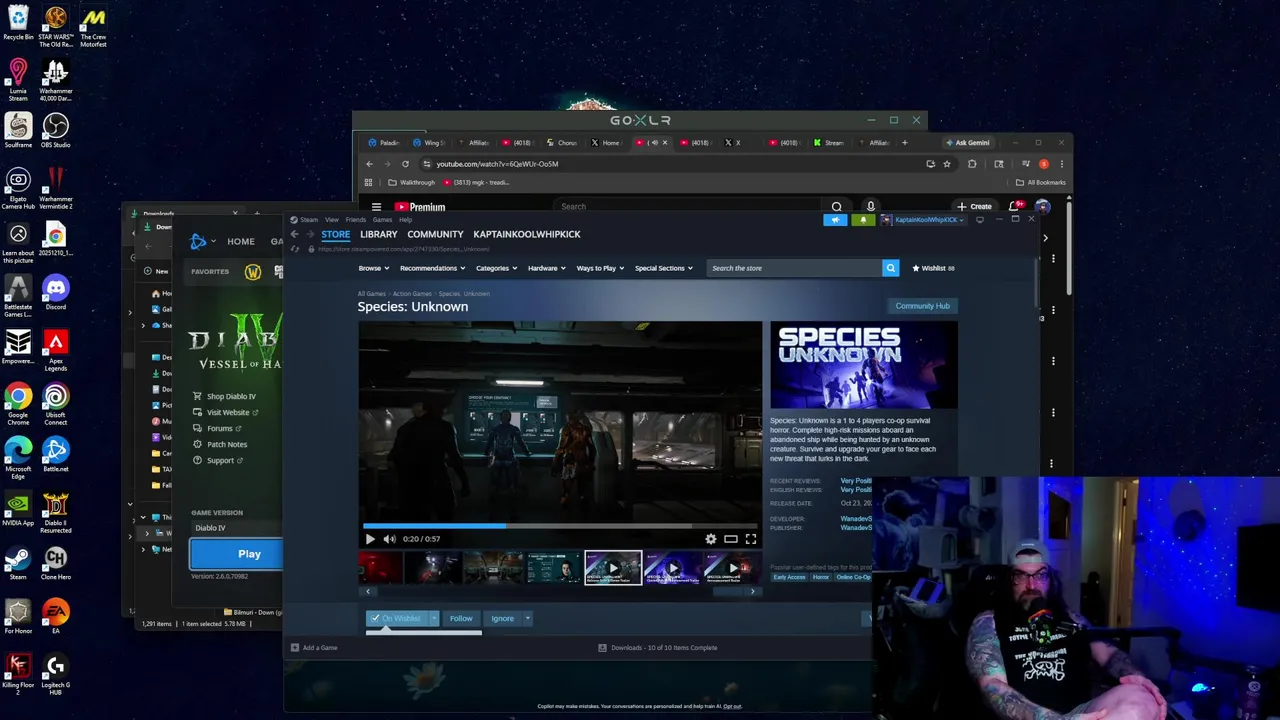Screen dimensions: 1280x720
Task: Open the Diablo IV game version dropdown
Action: 237,528
